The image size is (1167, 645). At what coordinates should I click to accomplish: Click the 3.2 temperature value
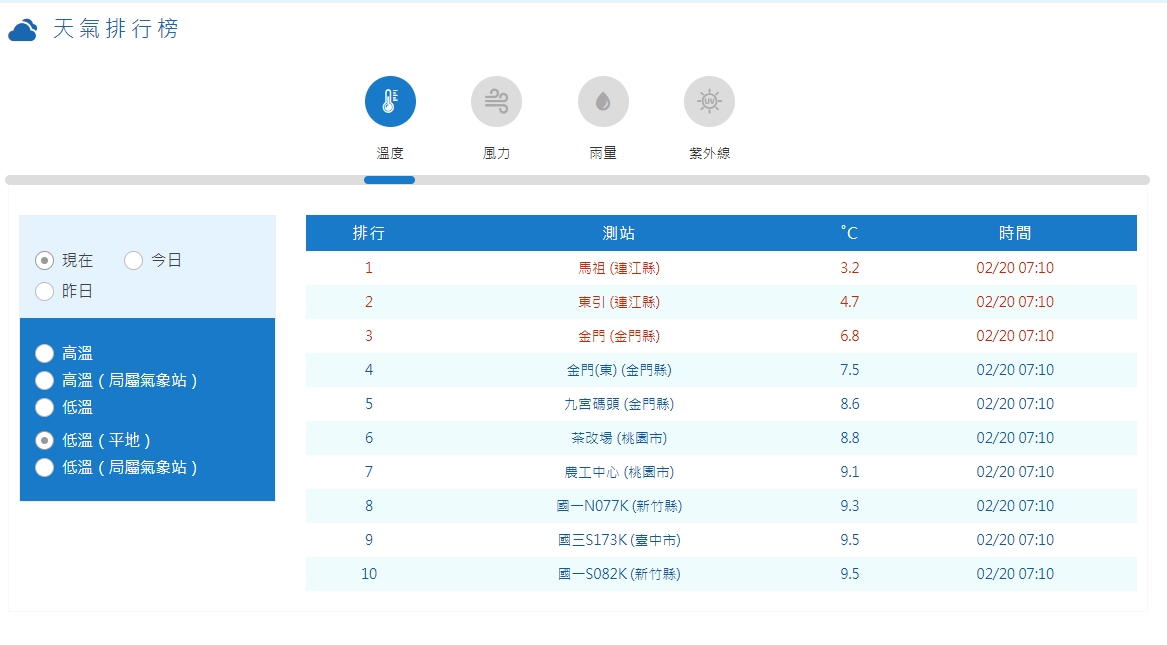pyautogui.click(x=849, y=268)
